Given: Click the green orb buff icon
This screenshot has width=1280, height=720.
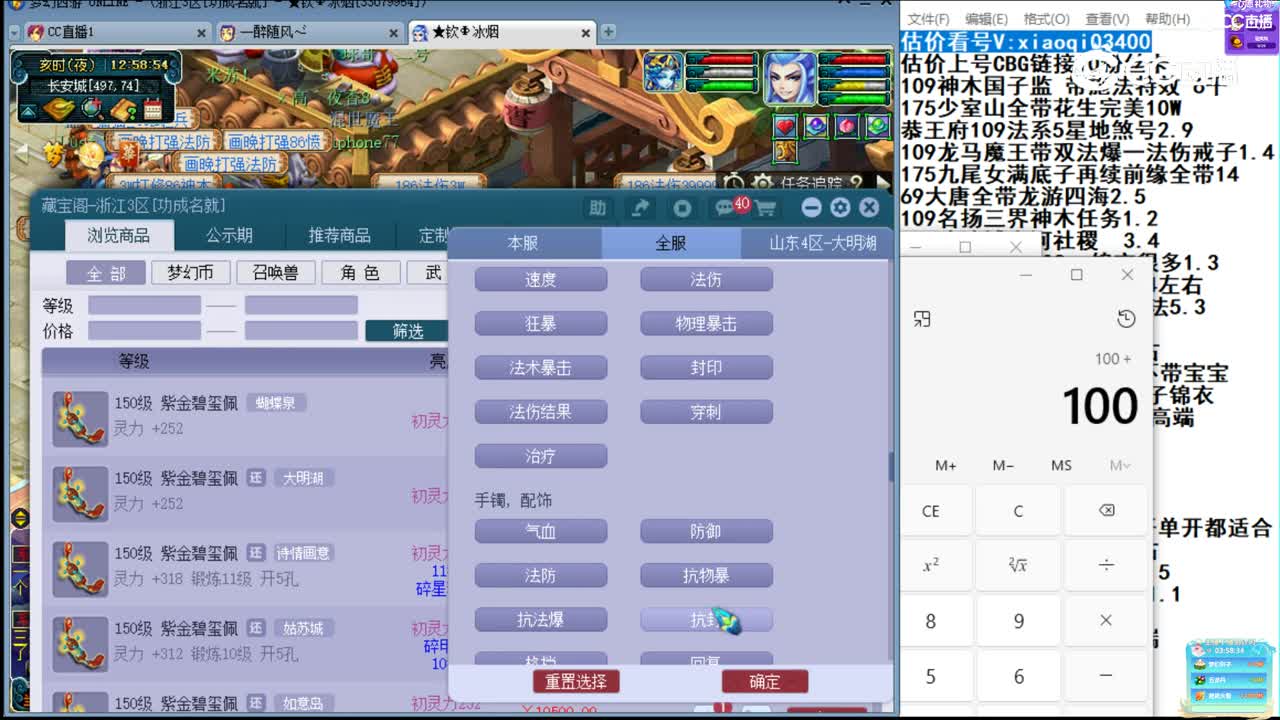Looking at the screenshot, I should 878,126.
